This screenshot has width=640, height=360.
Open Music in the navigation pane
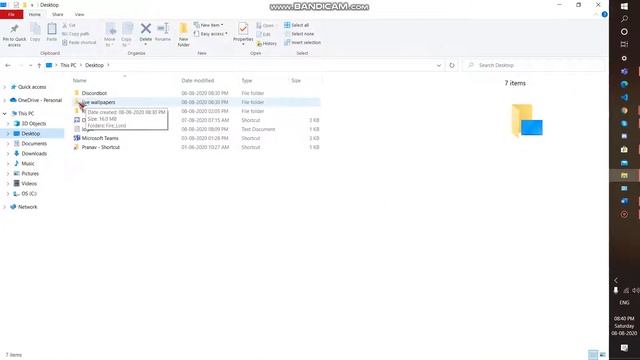28,163
